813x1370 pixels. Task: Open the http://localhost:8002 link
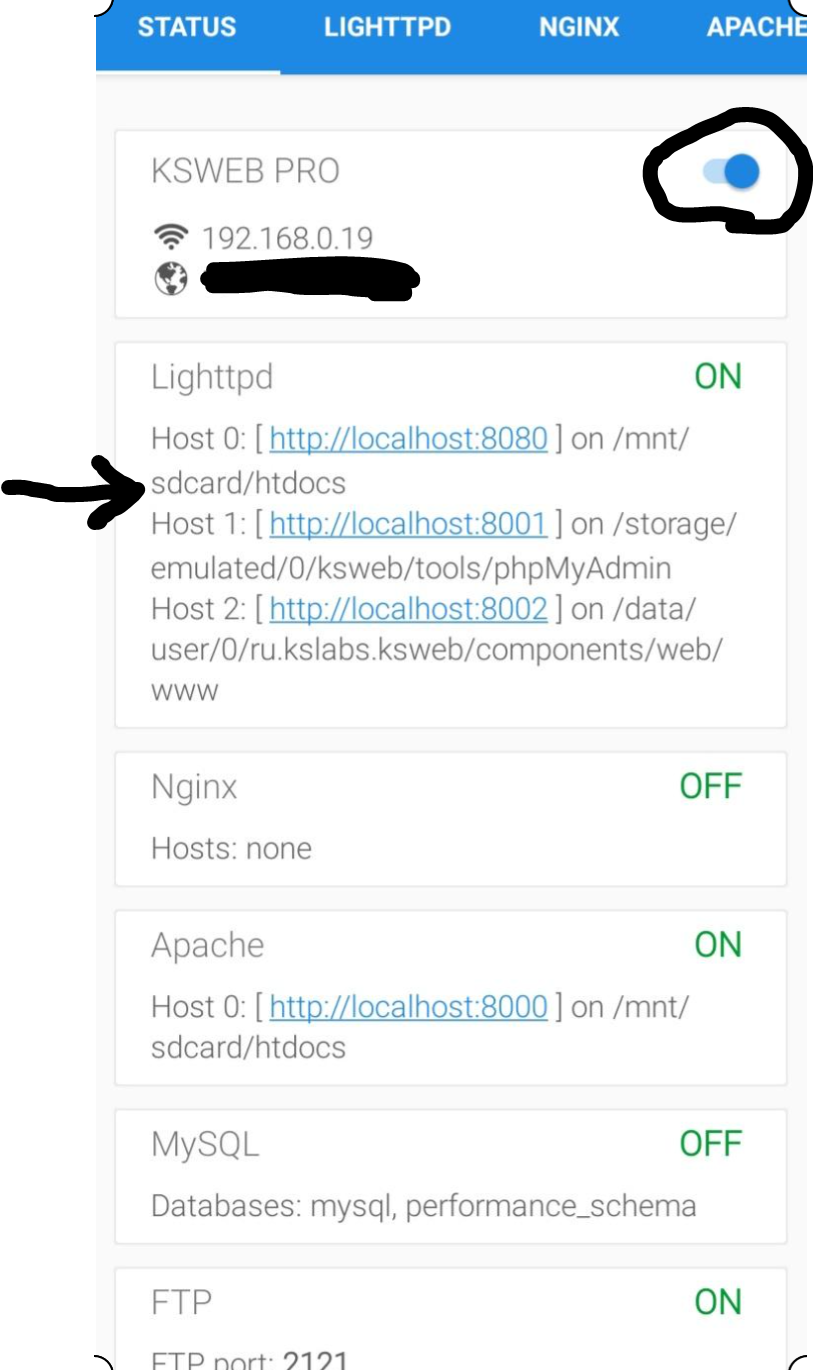tap(408, 608)
